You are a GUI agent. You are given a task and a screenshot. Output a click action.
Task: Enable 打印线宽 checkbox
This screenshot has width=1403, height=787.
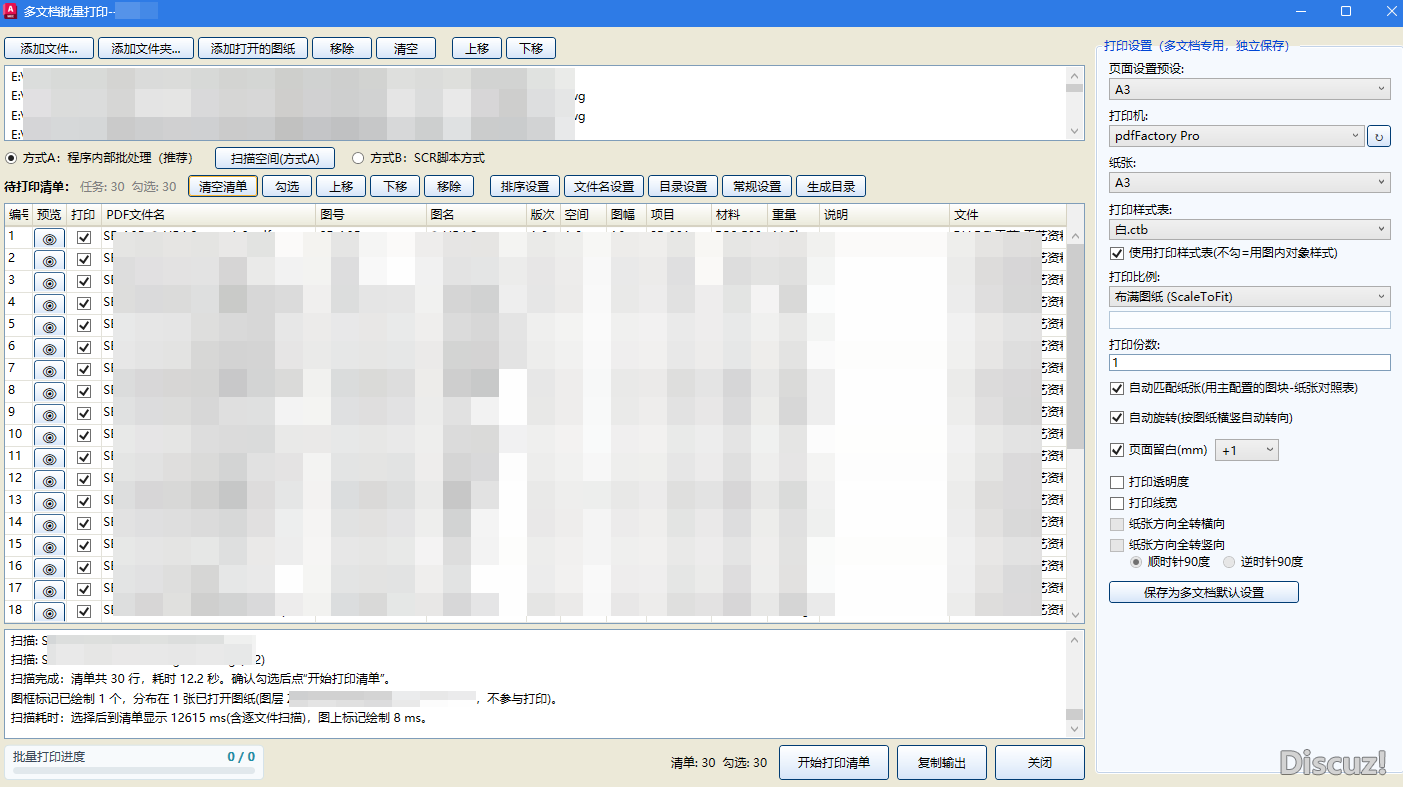point(1117,503)
